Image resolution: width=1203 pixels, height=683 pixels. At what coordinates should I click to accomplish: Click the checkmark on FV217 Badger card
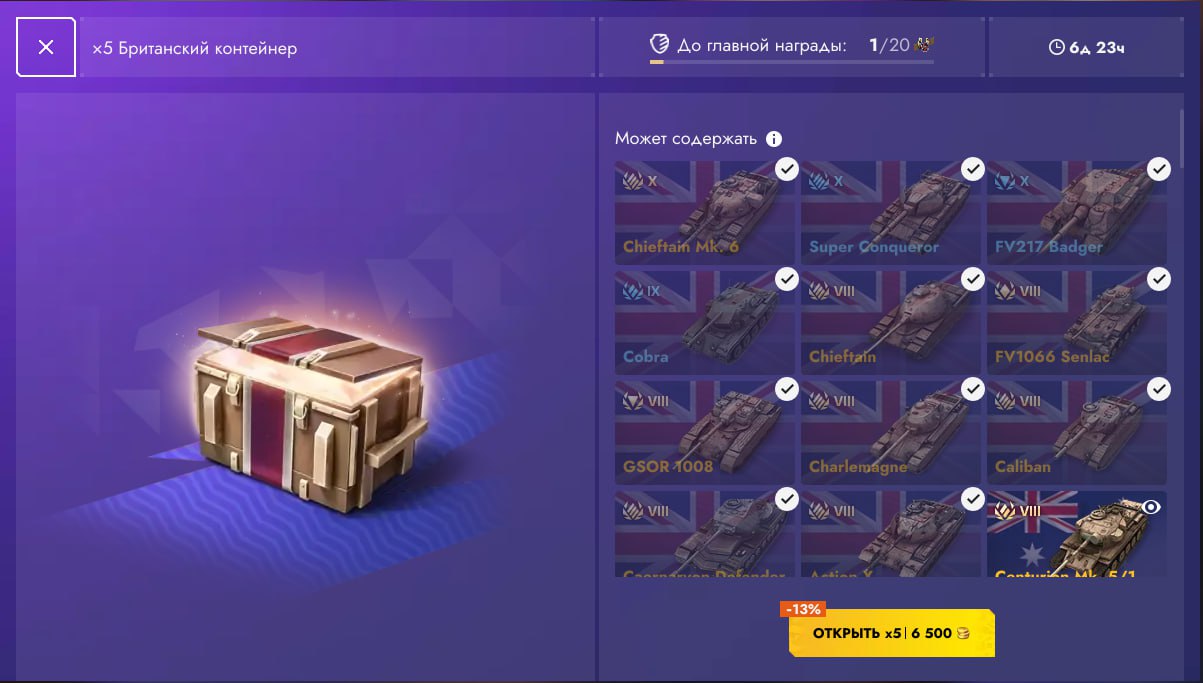tap(1158, 169)
